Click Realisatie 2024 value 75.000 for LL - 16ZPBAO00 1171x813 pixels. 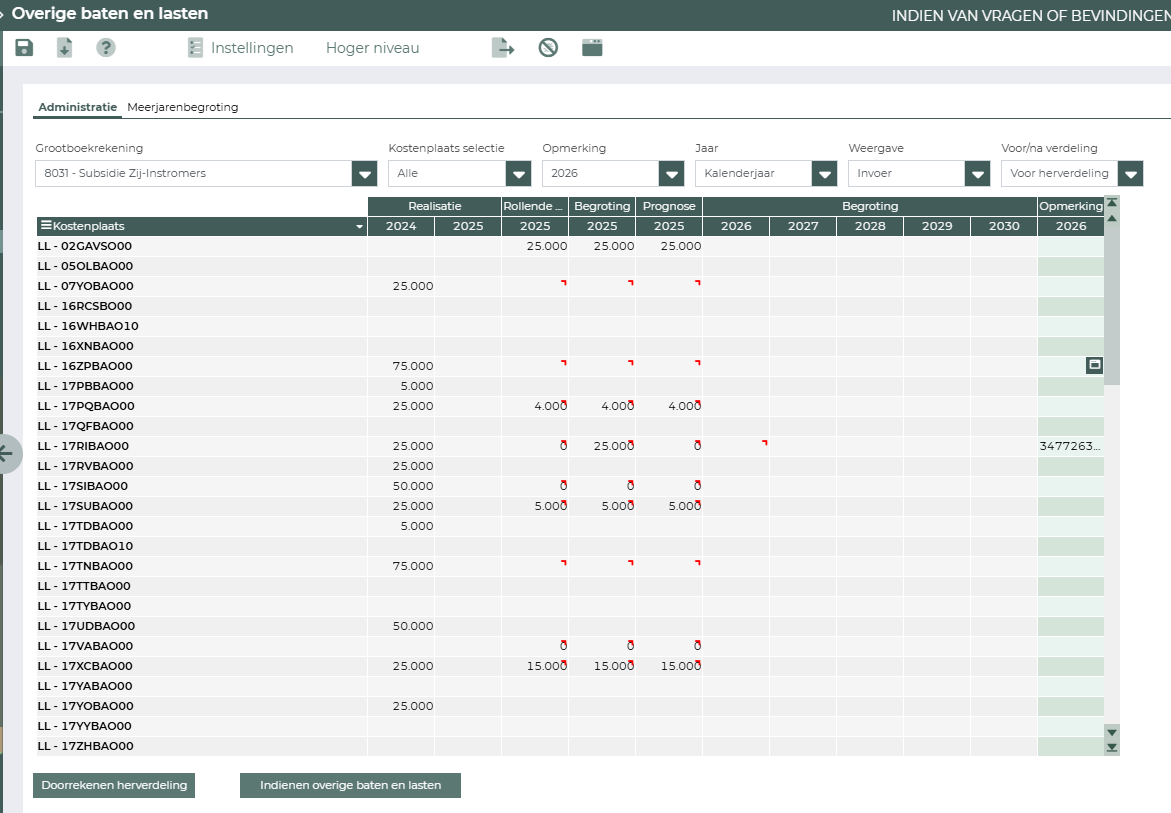pyautogui.click(x=412, y=366)
